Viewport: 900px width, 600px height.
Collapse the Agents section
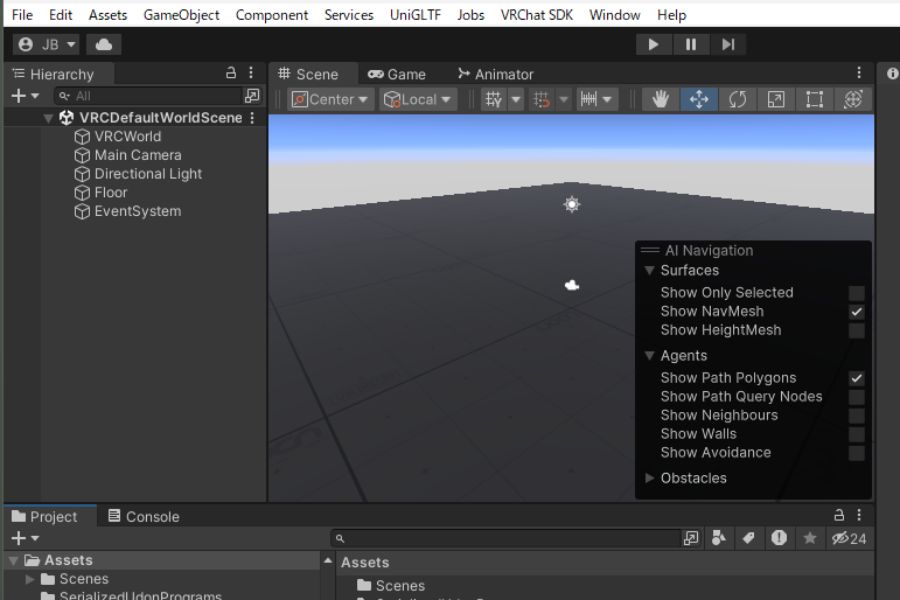point(649,355)
